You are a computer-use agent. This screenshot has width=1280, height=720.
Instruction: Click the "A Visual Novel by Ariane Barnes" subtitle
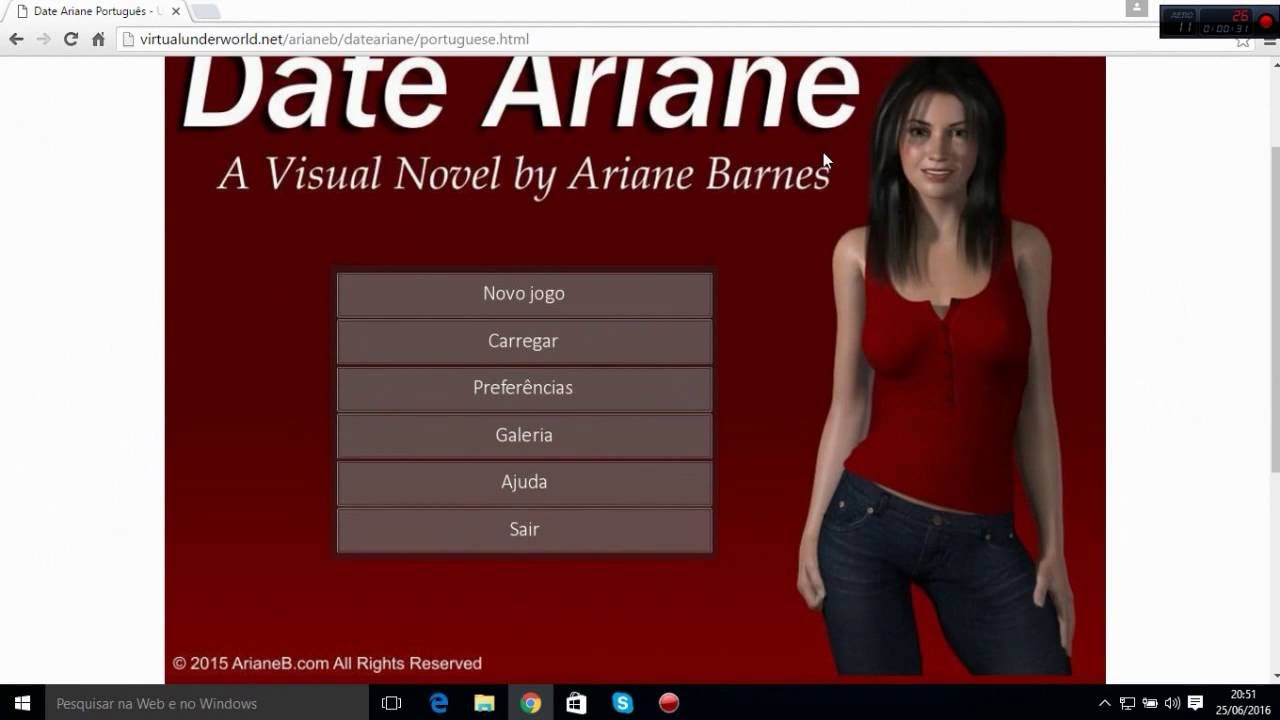click(524, 174)
